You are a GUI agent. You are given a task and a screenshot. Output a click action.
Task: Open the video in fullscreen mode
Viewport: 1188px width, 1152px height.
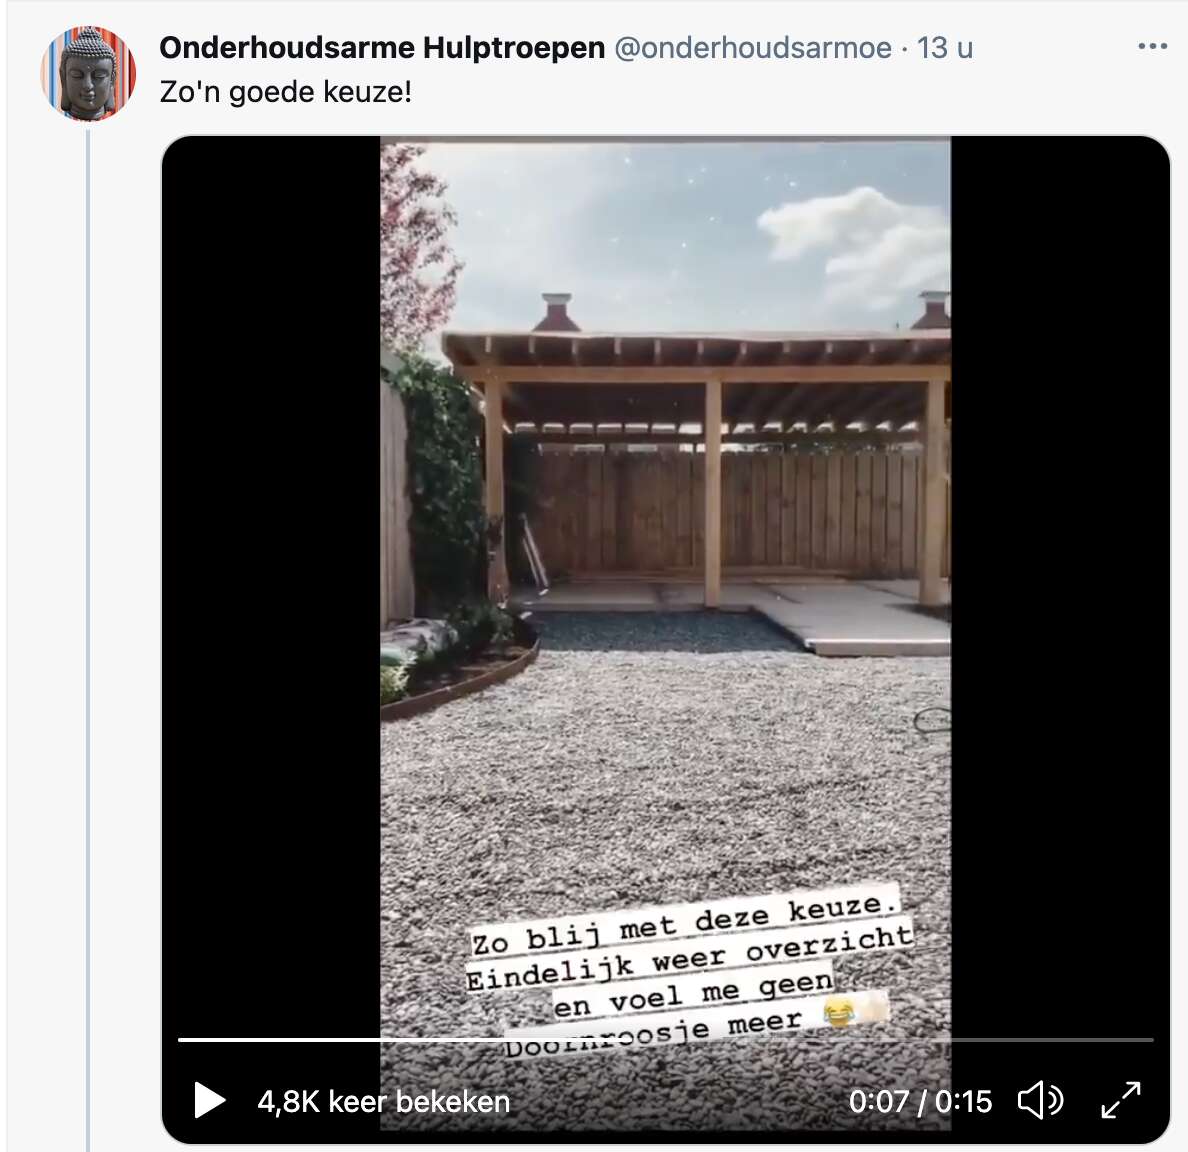pos(1121,1100)
